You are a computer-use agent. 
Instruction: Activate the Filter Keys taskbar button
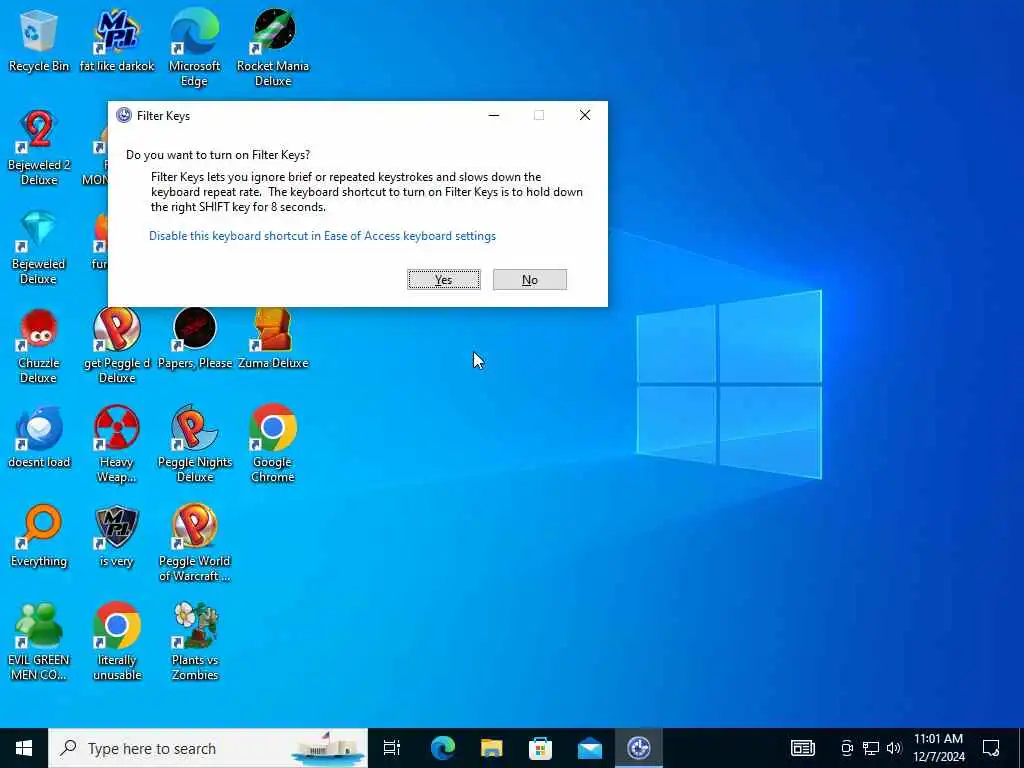[x=639, y=748]
